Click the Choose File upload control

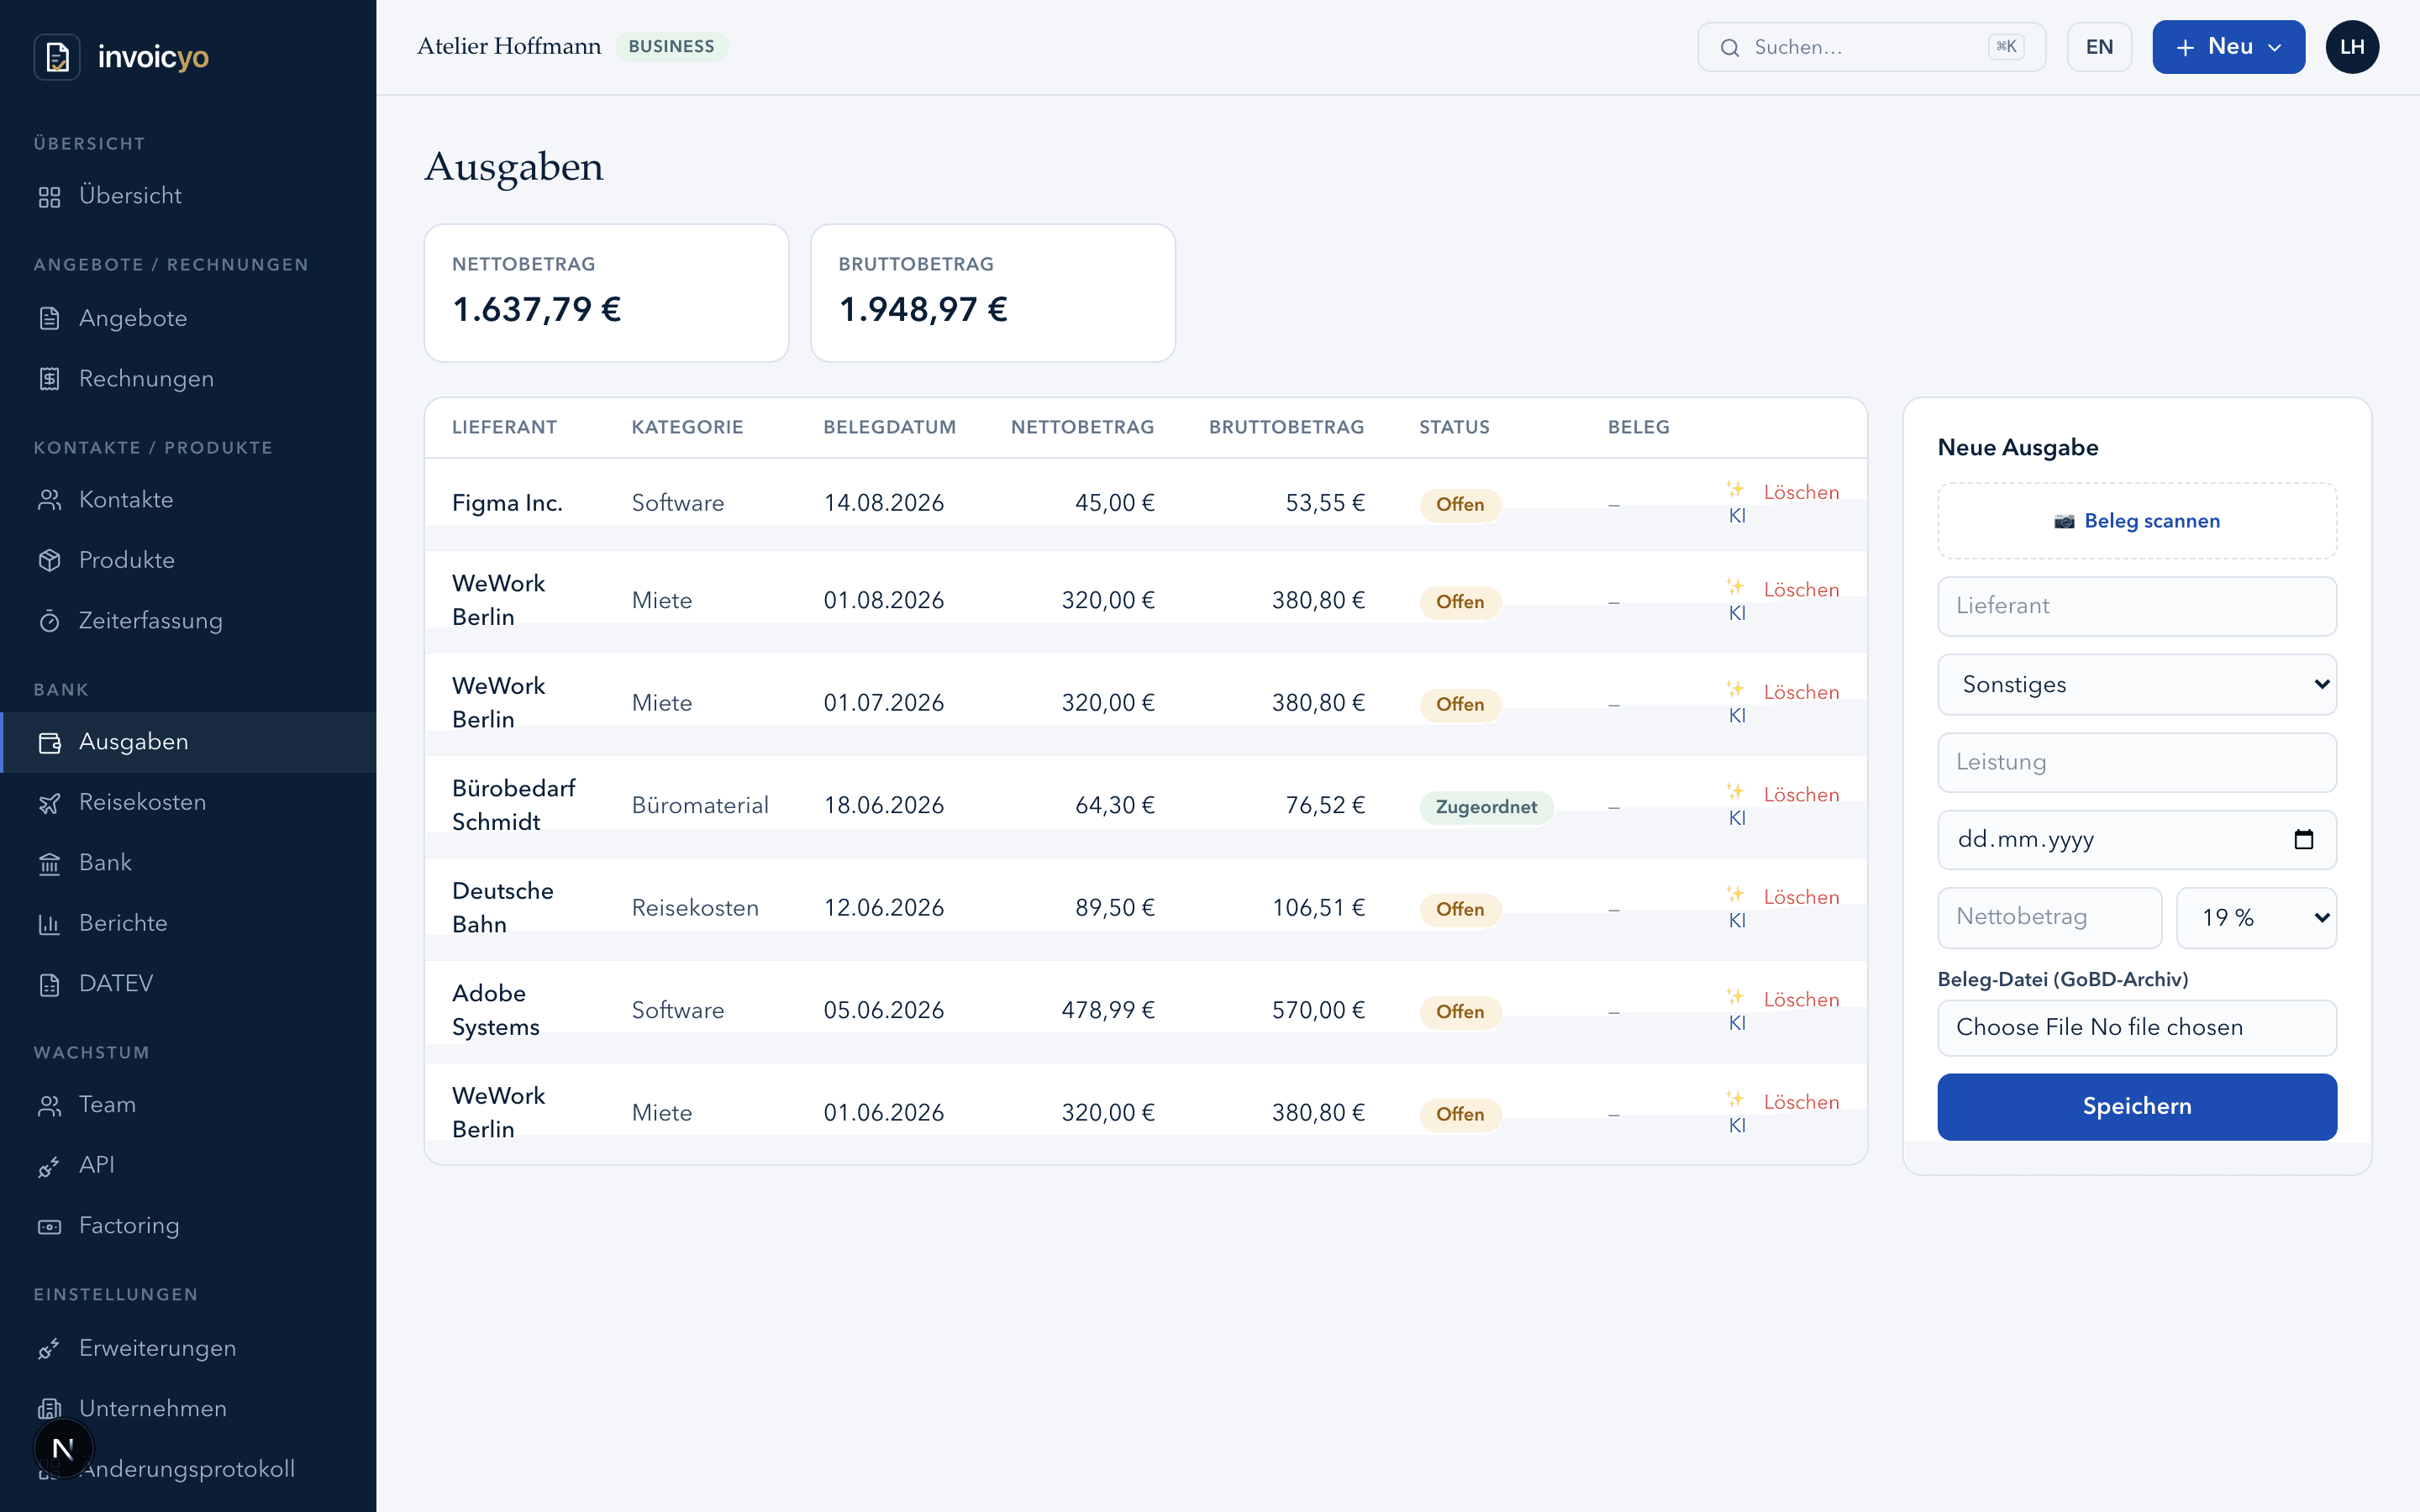pyautogui.click(x=2137, y=1028)
